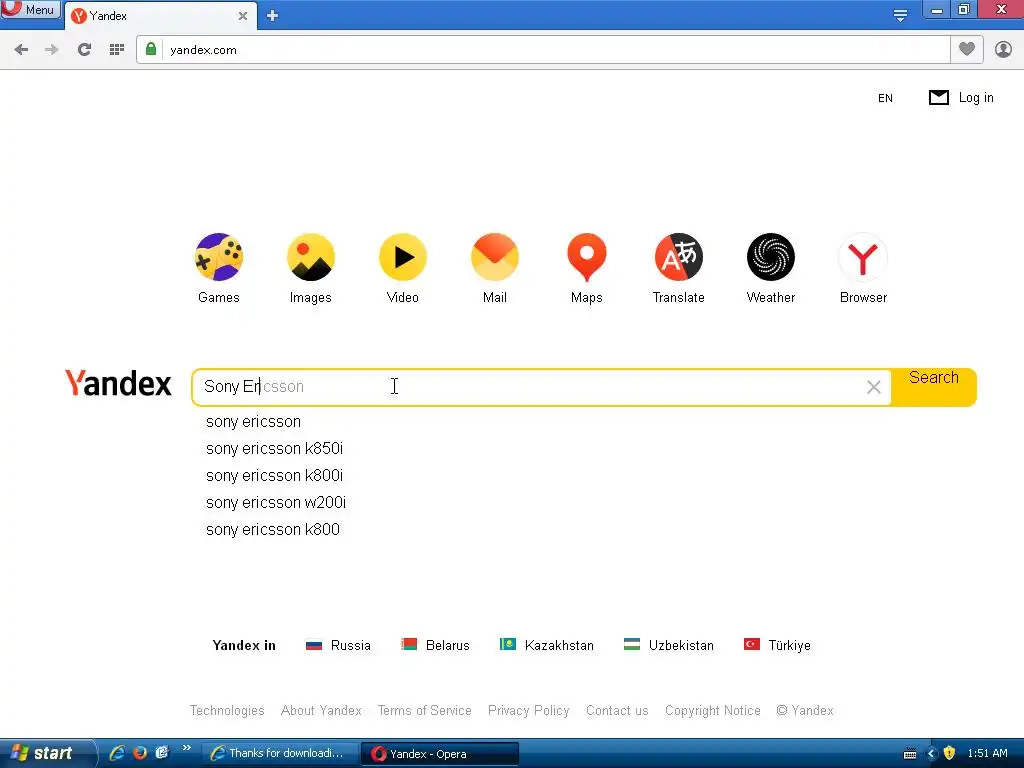
Task: Go back with browser back arrow
Action: (x=21, y=50)
